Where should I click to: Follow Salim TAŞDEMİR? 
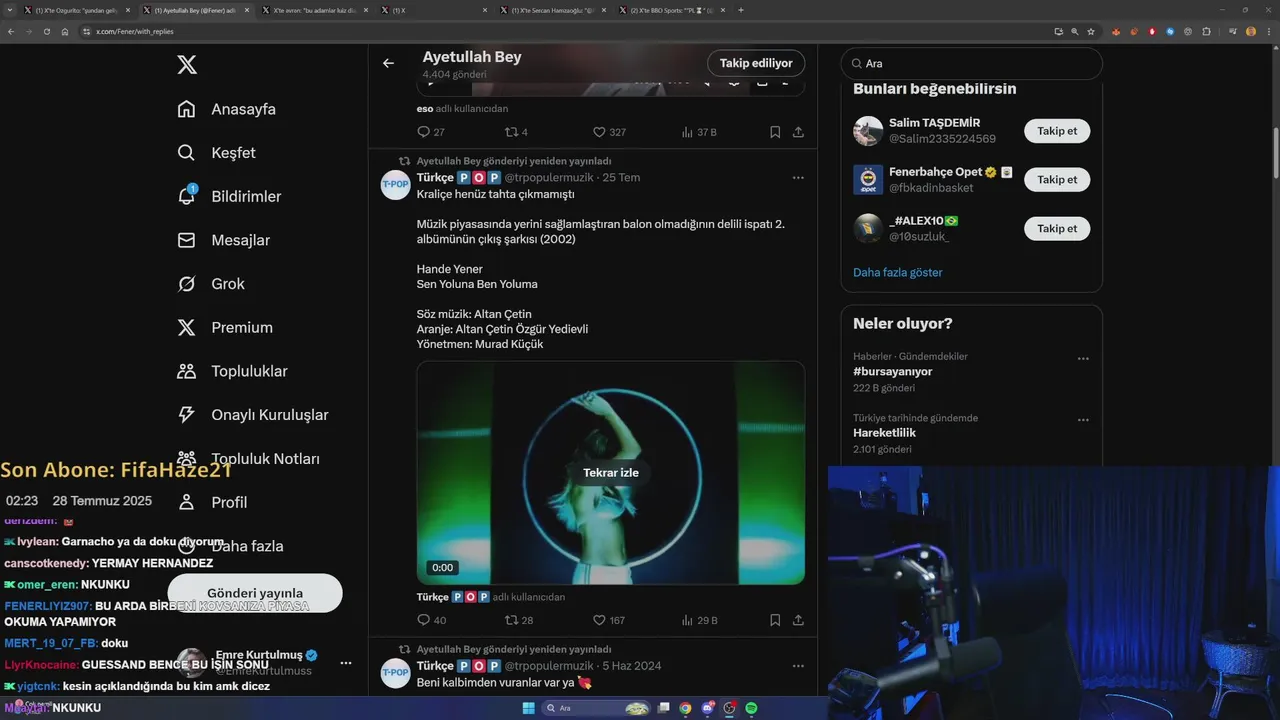tap(1057, 131)
